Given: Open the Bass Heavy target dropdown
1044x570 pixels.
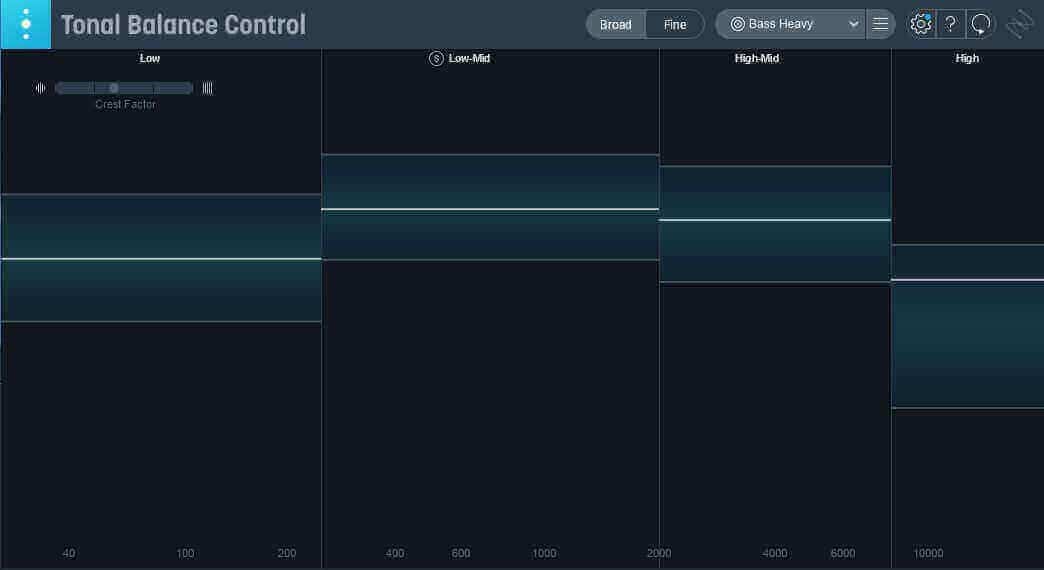Looking at the screenshot, I should (x=791, y=24).
